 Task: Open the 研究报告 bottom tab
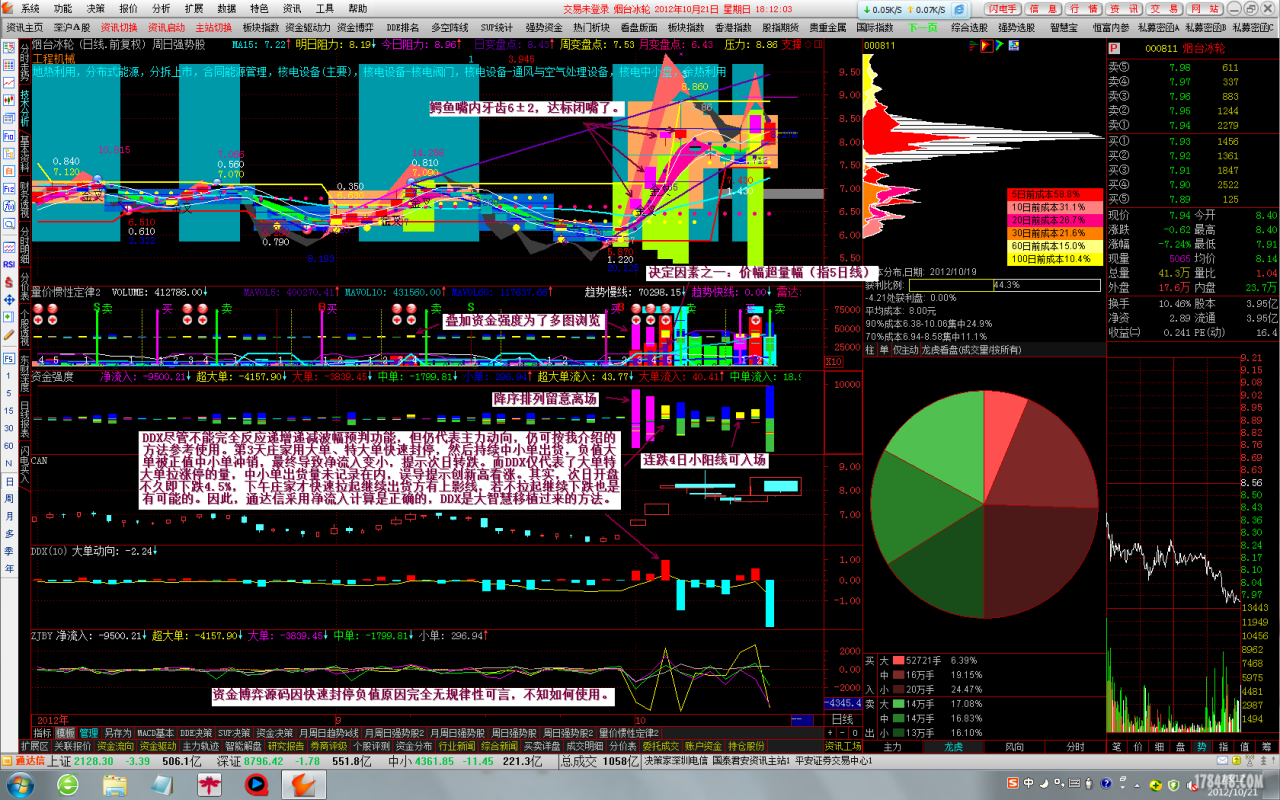point(286,746)
